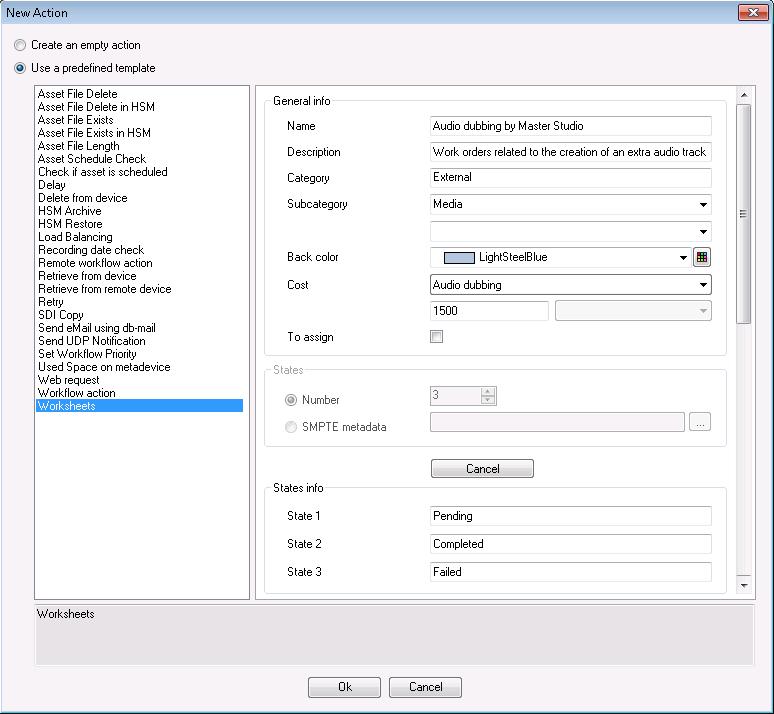Click the SMPTE metadata browse button
The image size is (774, 714).
tap(700, 423)
